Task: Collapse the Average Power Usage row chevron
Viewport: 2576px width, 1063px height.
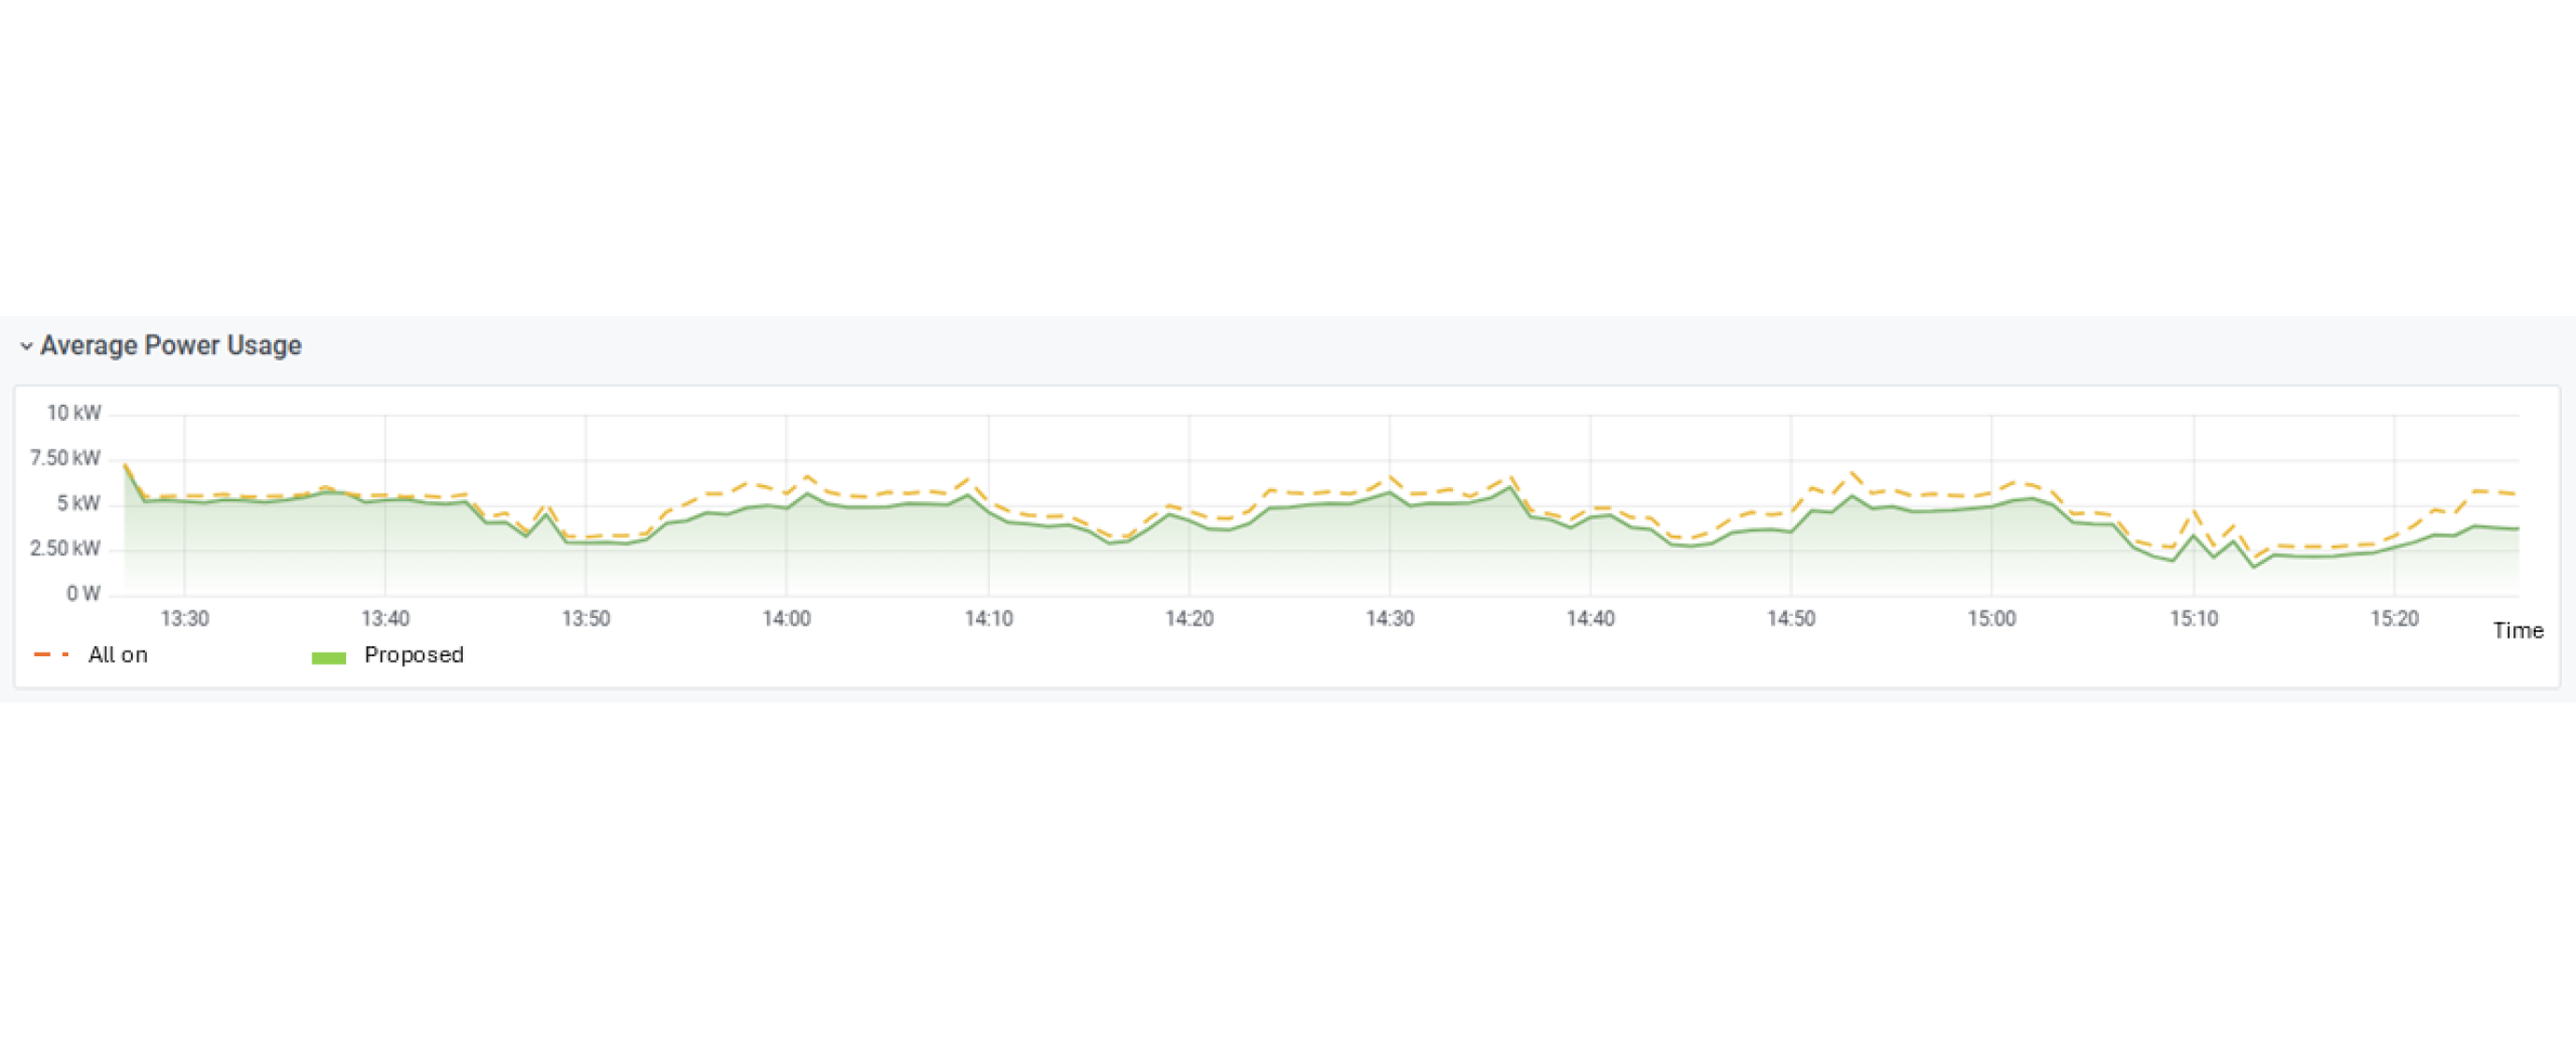Action: (26, 346)
